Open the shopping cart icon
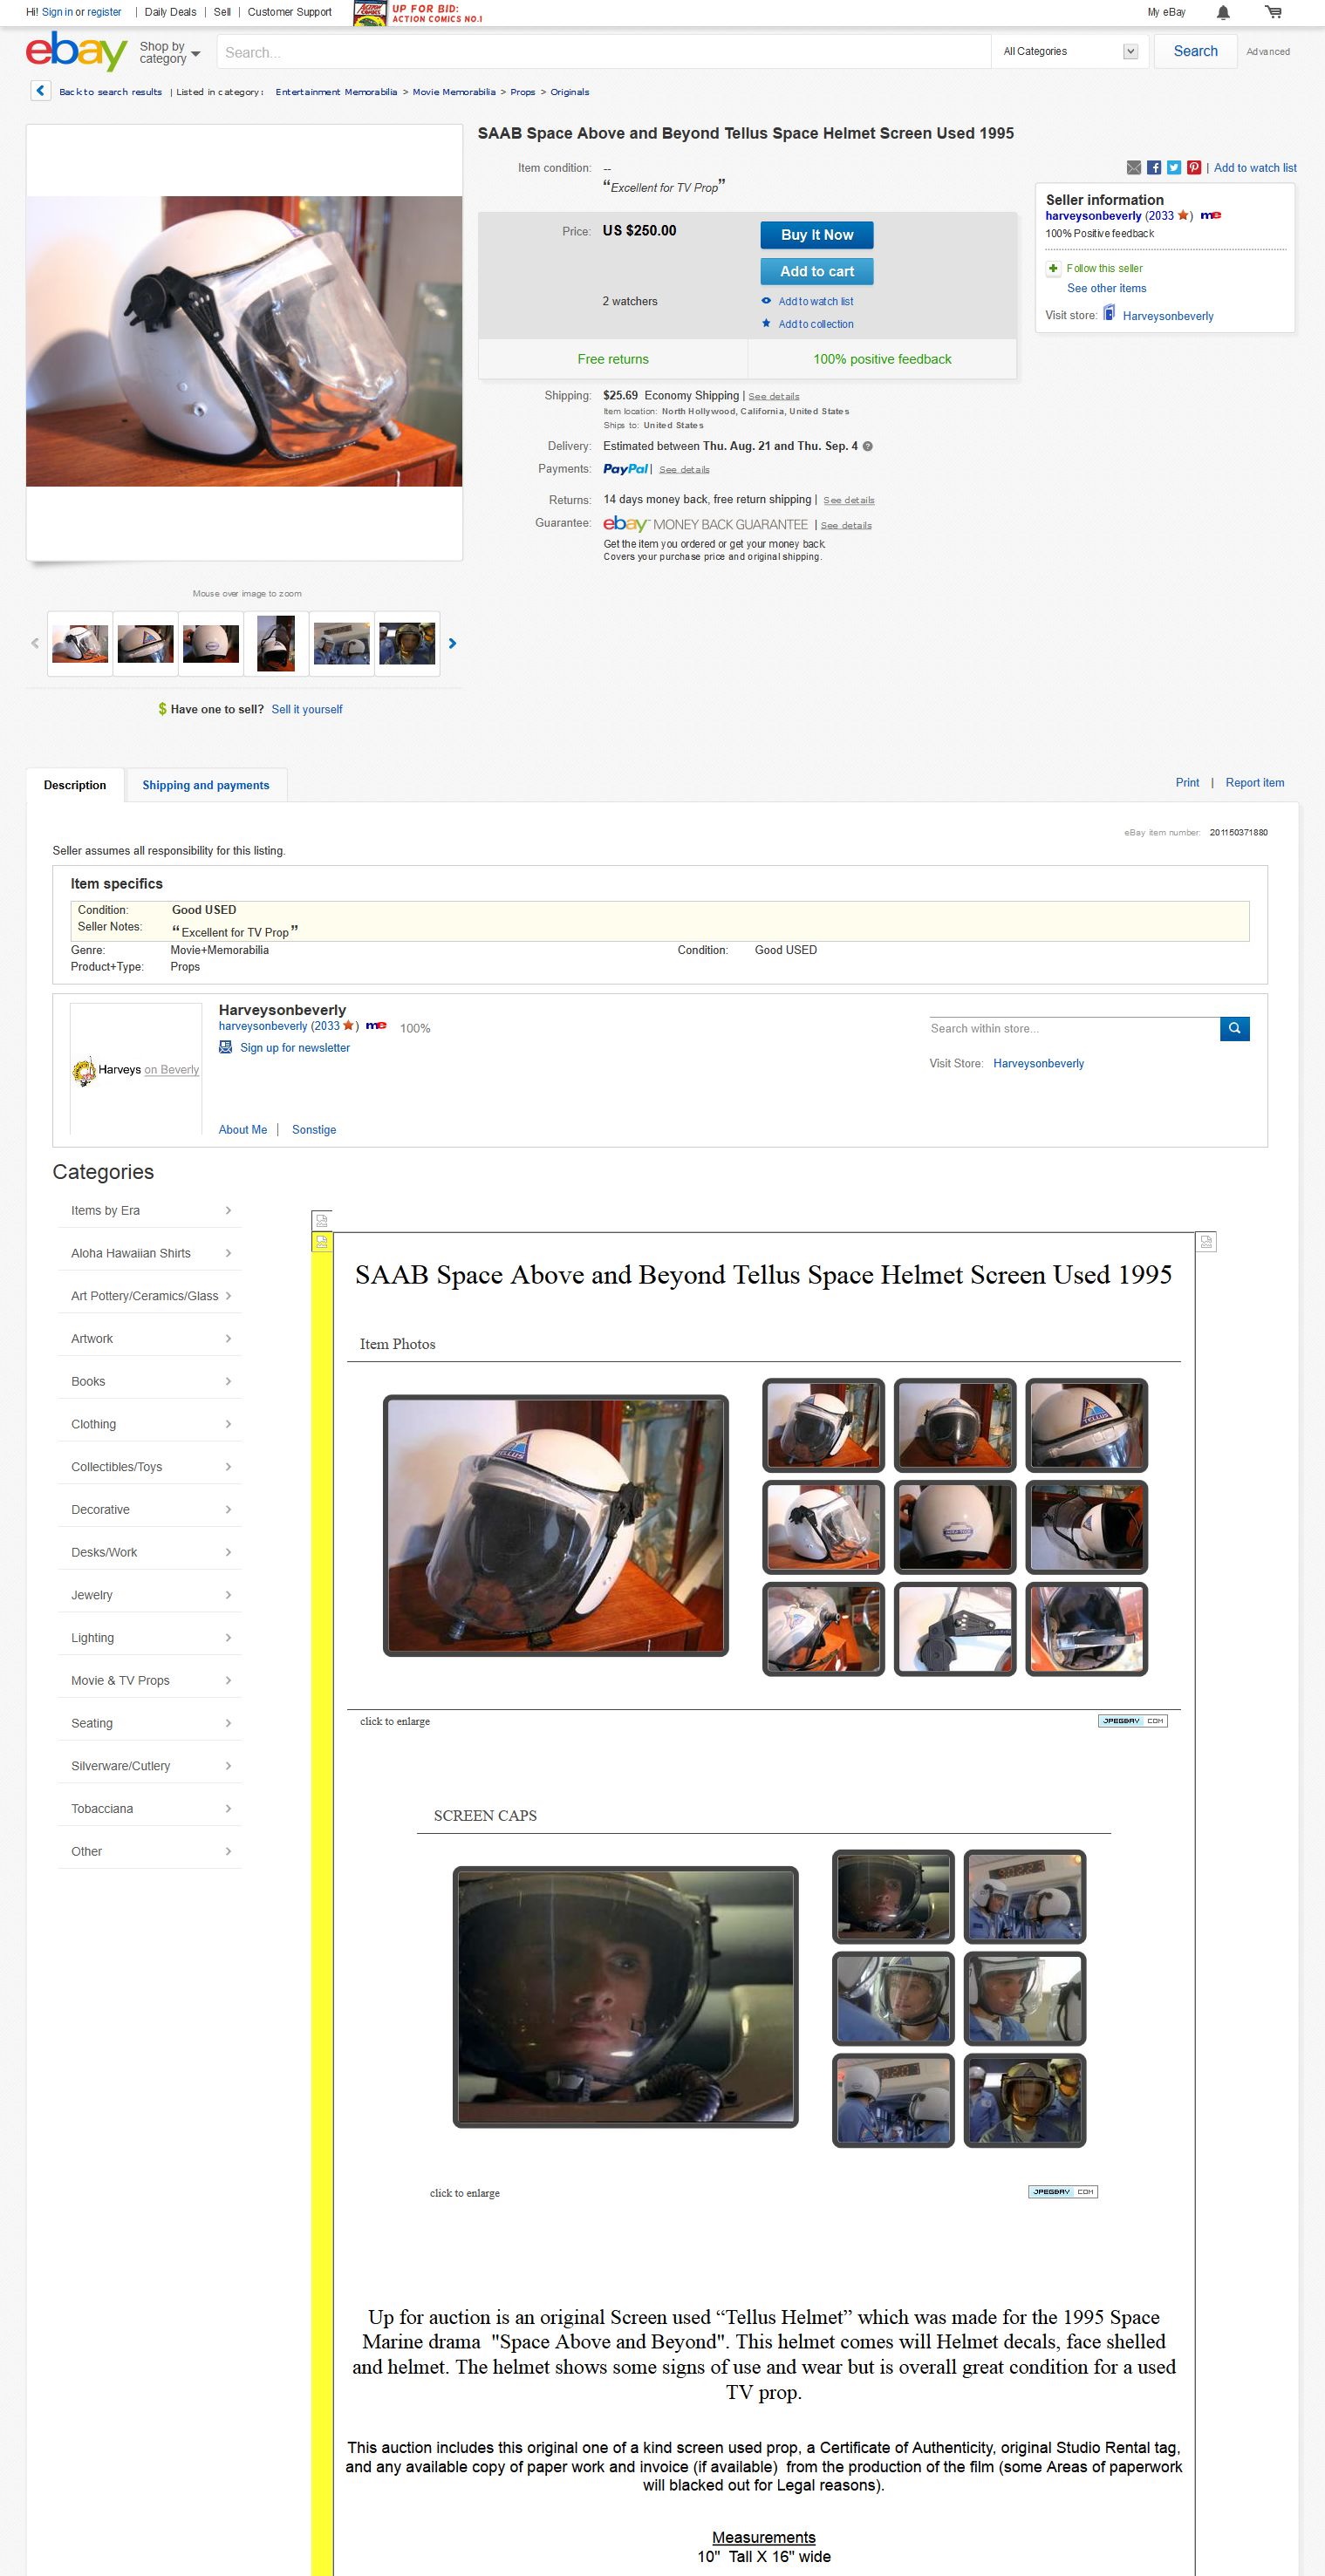The height and width of the screenshot is (2576, 1325). point(1273,12)
